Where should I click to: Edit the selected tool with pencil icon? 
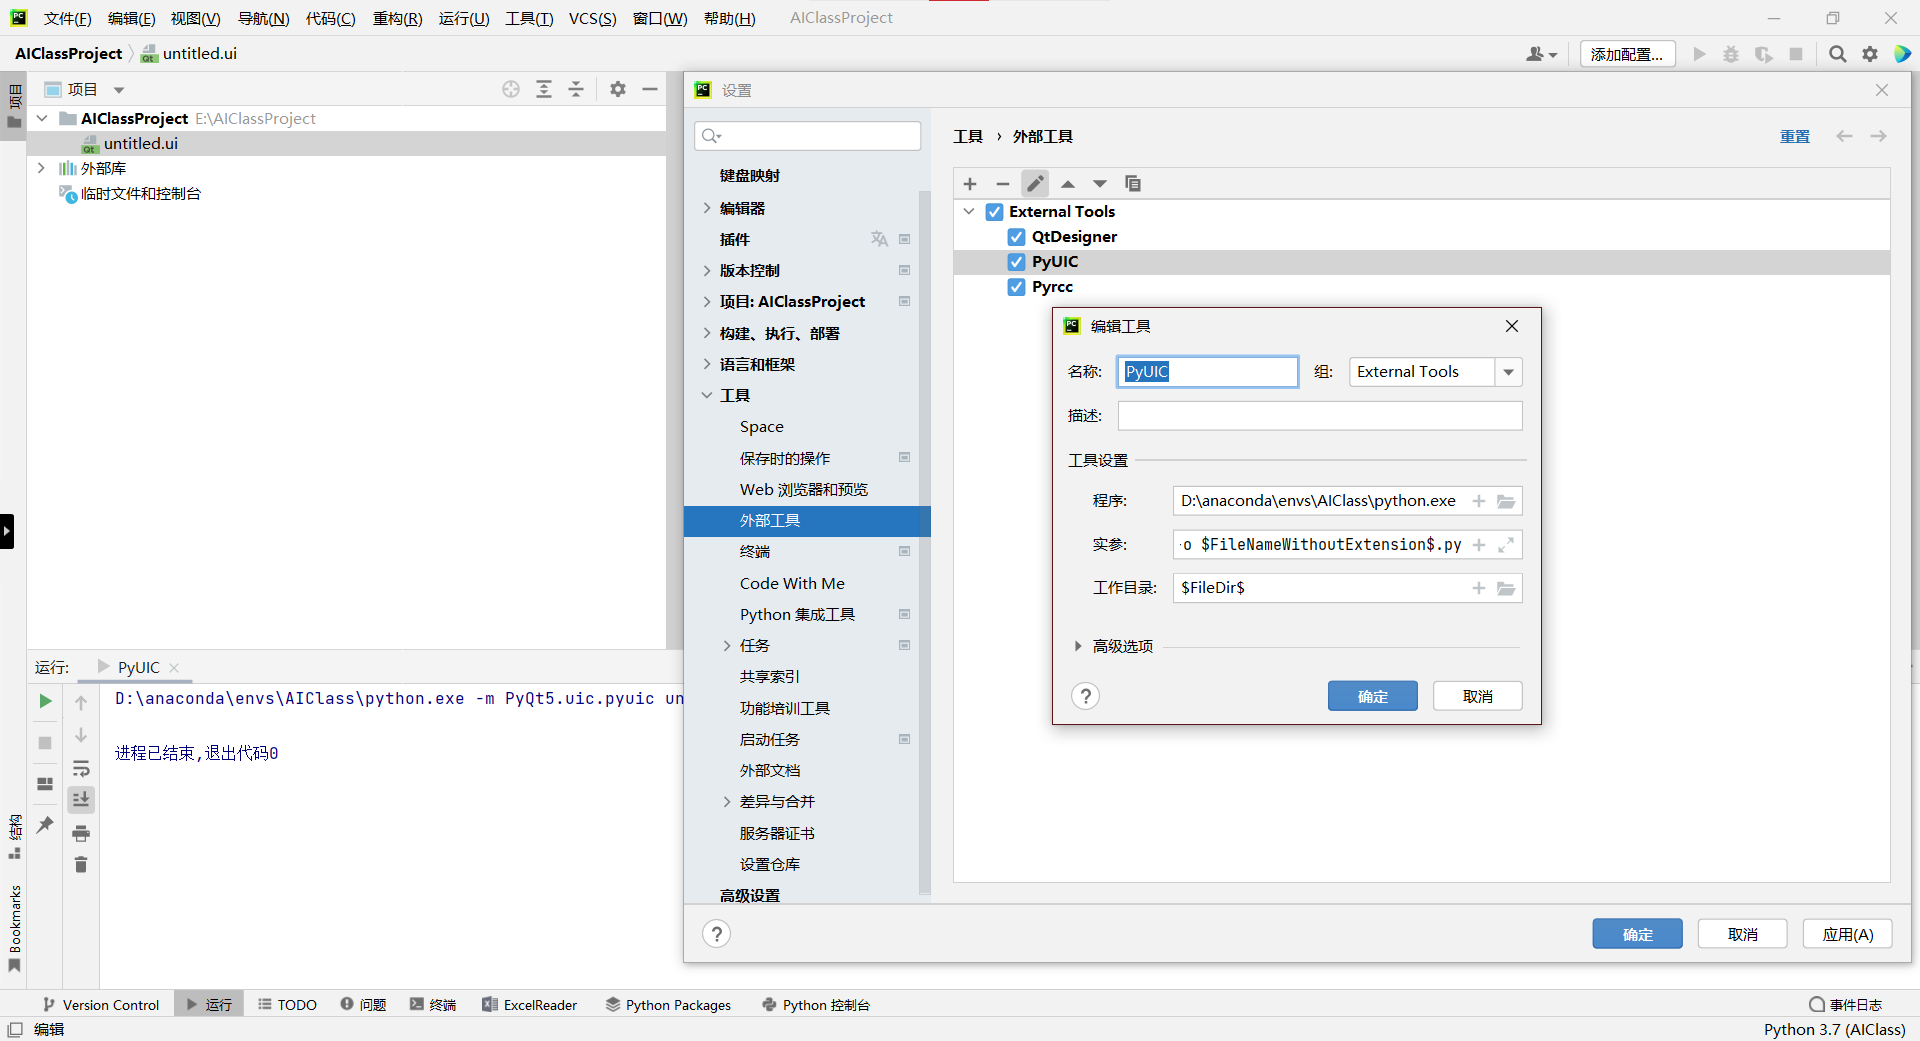coord(1035,184)
